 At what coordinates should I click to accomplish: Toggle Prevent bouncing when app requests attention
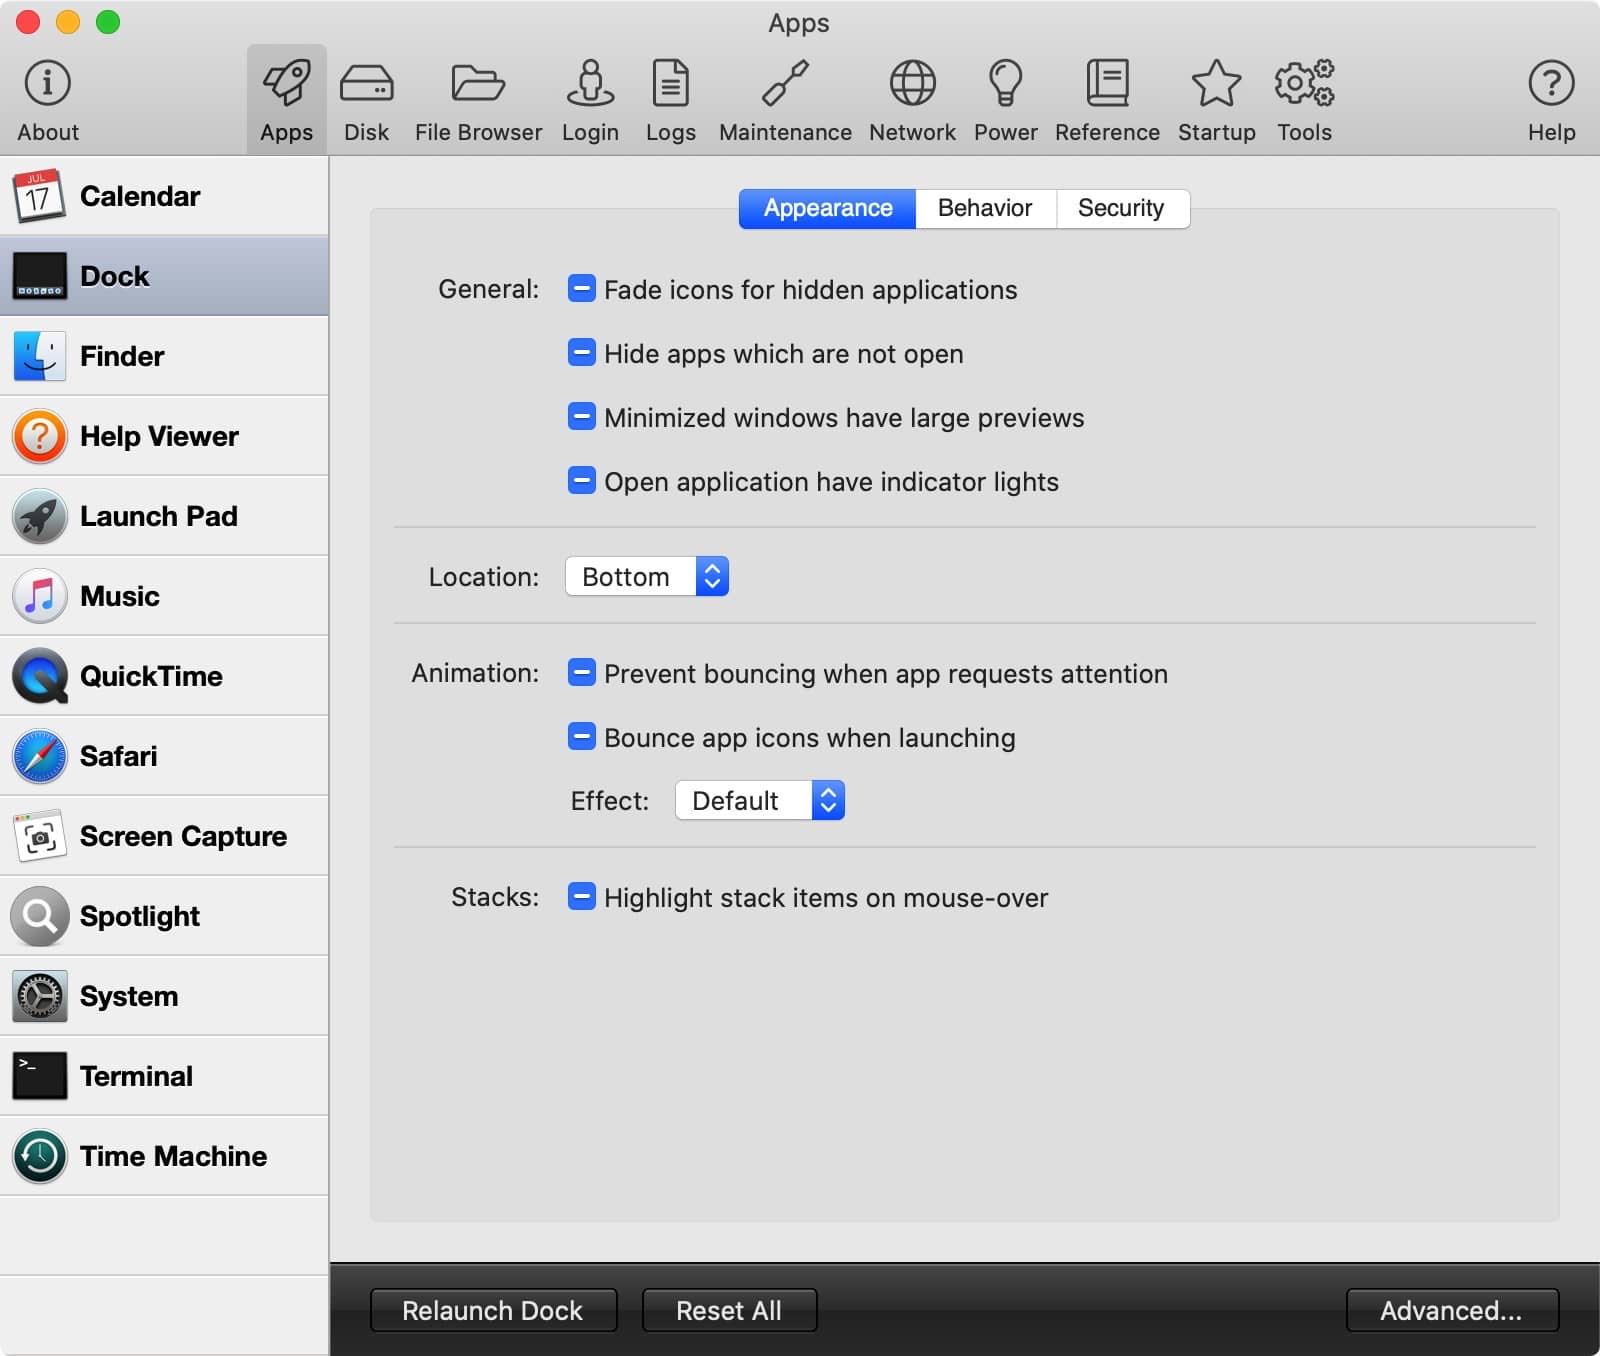click(582, 673)
